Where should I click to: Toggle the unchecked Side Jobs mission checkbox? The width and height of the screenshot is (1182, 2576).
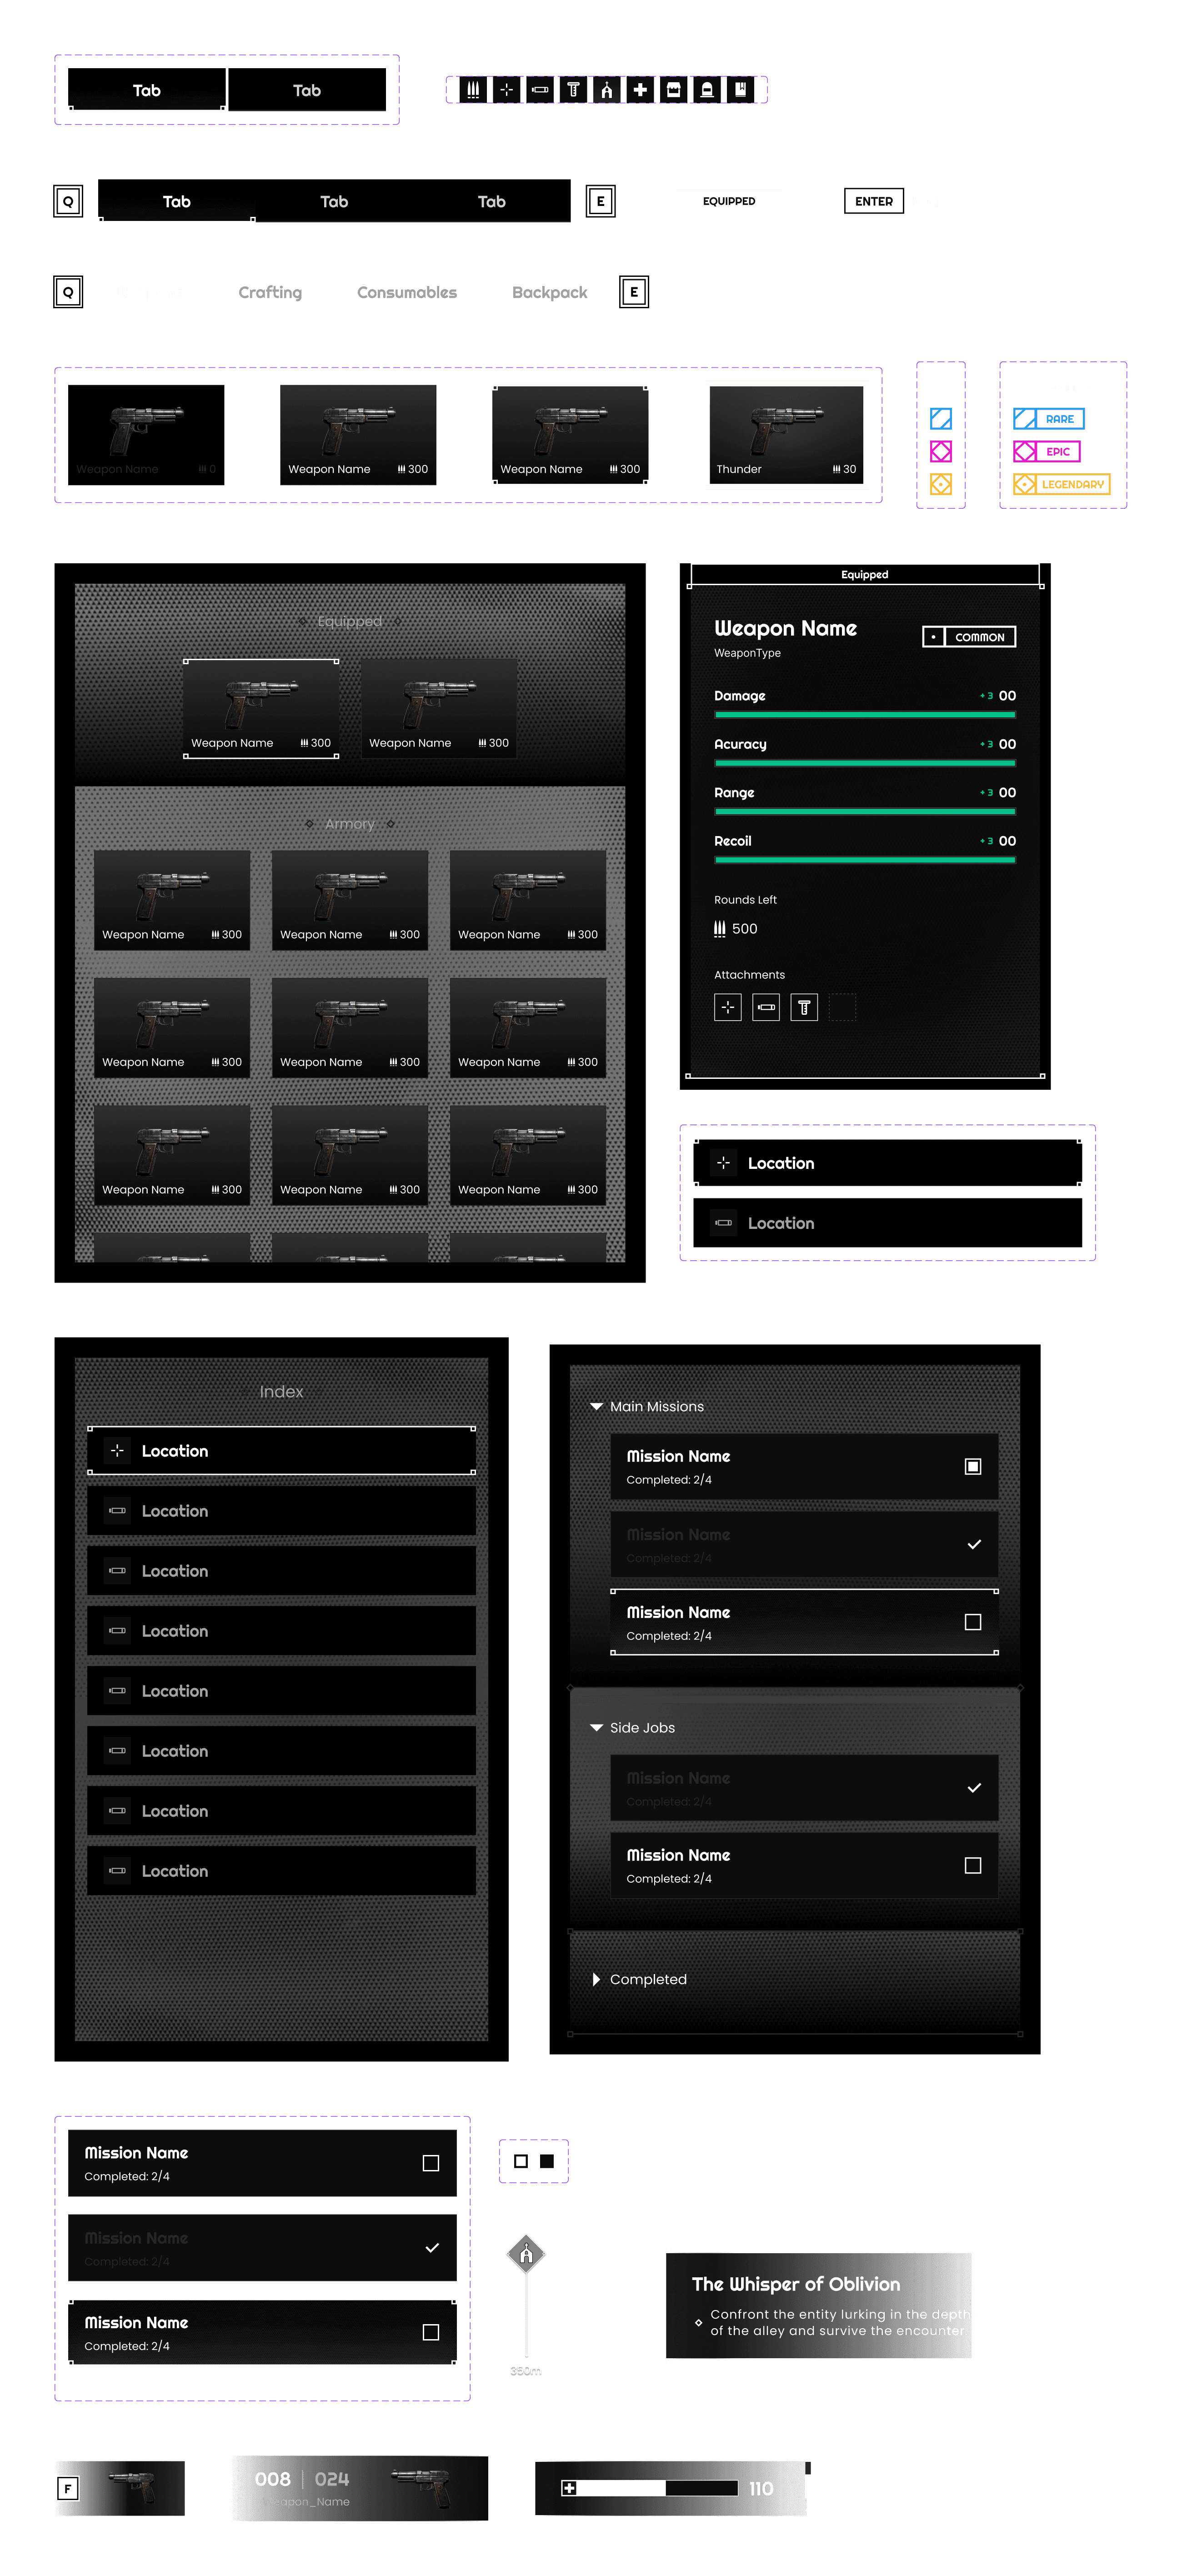coord(972,1865)
